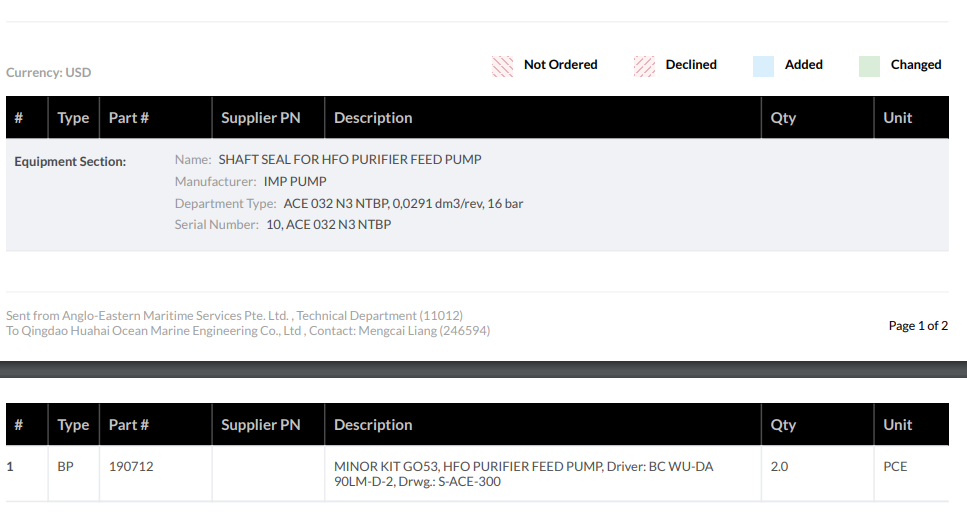Click the Part # header in the second table

click(129, 425)
